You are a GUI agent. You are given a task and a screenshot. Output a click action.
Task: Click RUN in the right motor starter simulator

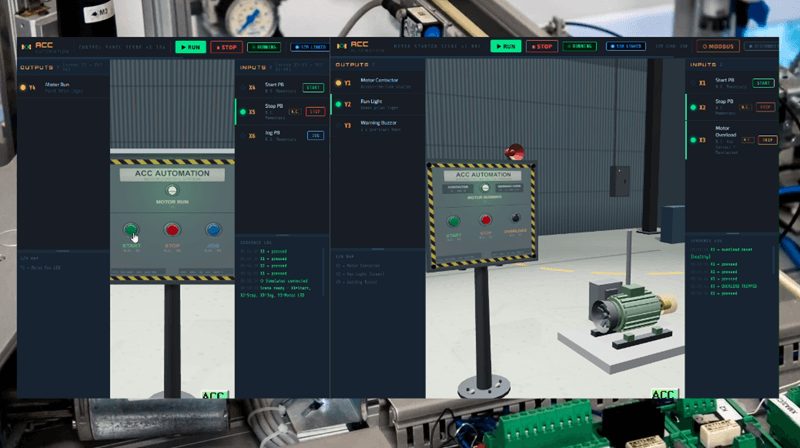[506, 46]
